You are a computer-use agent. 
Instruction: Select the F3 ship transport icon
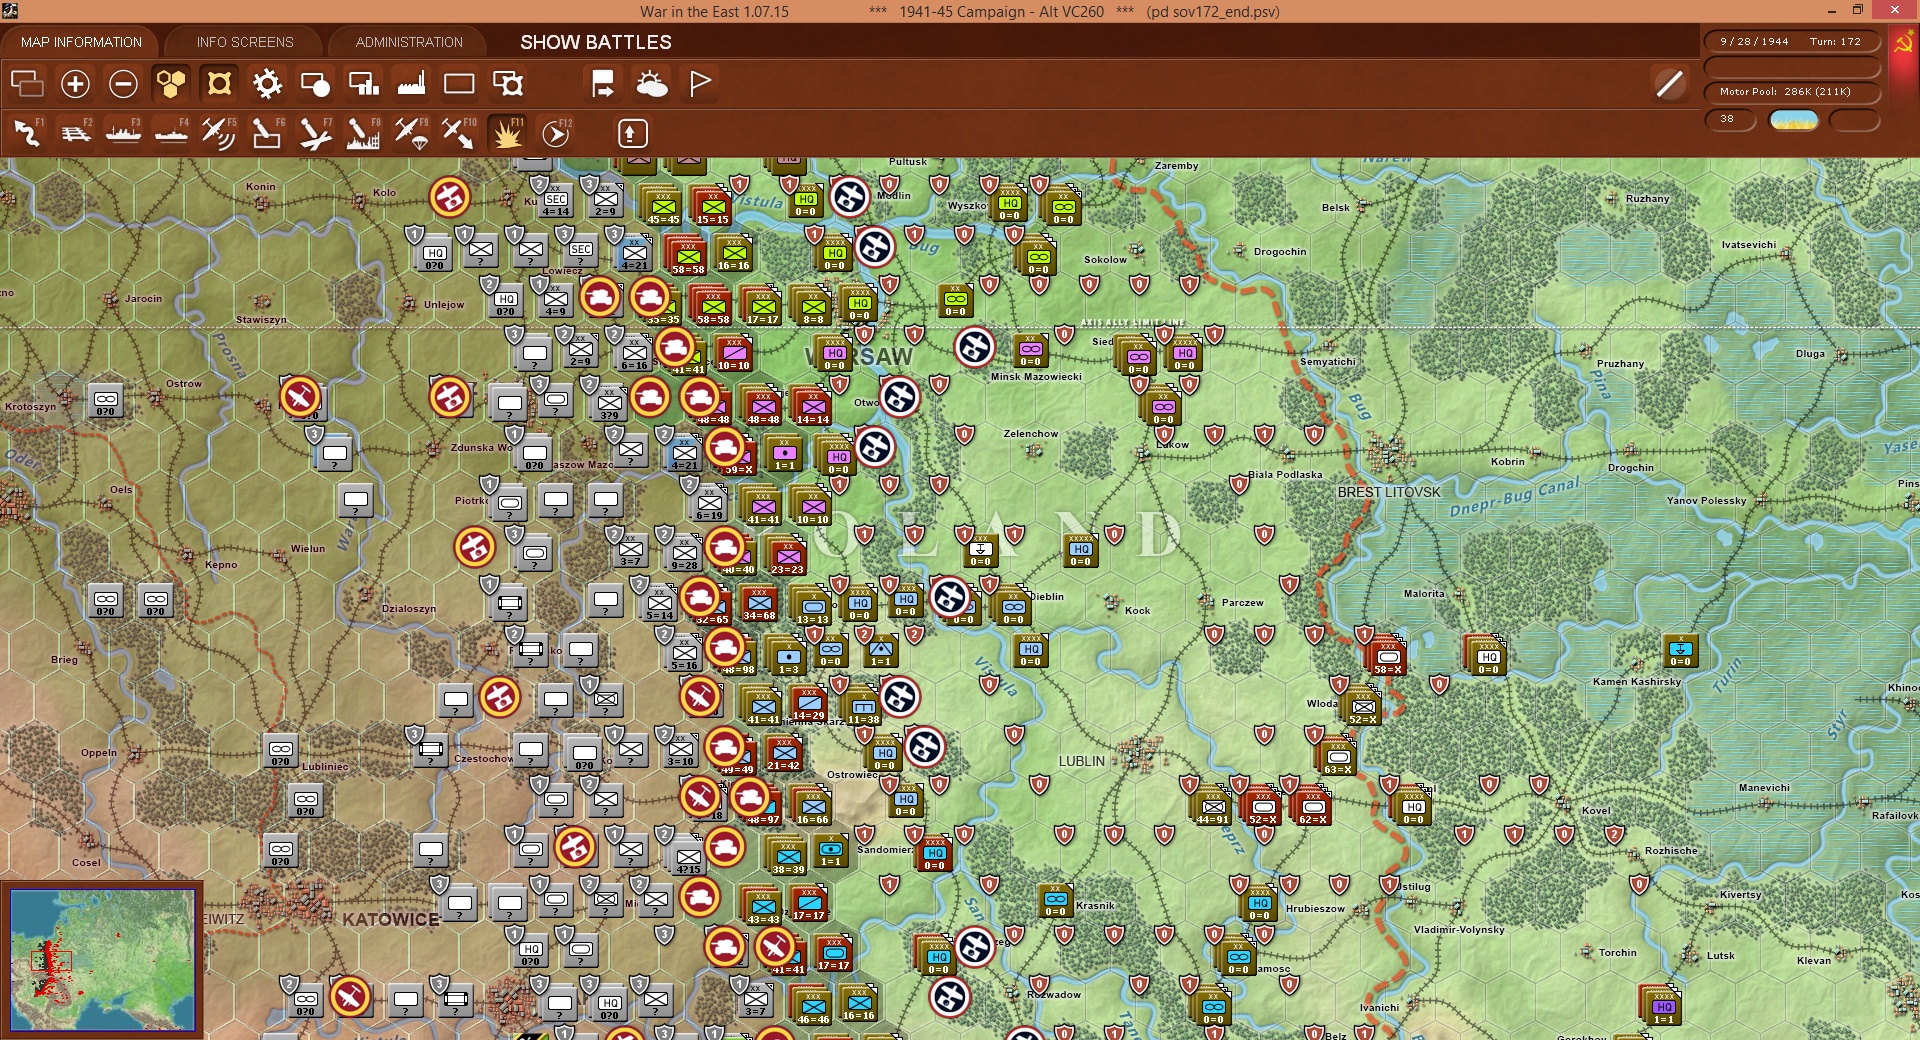pos(123,133)
